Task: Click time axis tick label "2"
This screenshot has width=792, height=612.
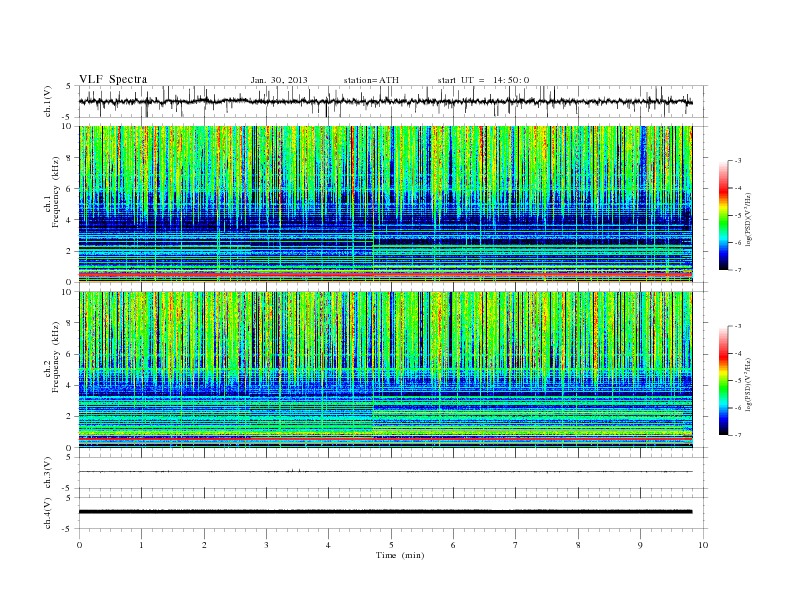Action: [x=204, y=545]
